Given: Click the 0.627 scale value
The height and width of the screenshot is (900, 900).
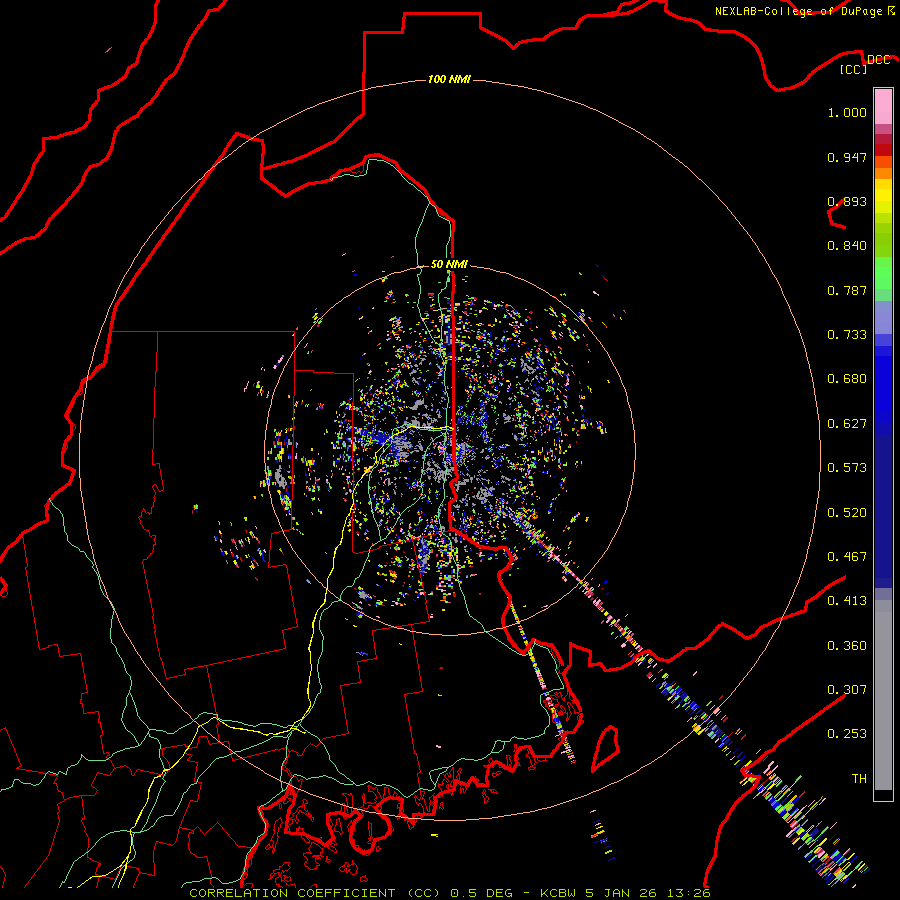Looking at the screenshot, I should pos(847,424).
